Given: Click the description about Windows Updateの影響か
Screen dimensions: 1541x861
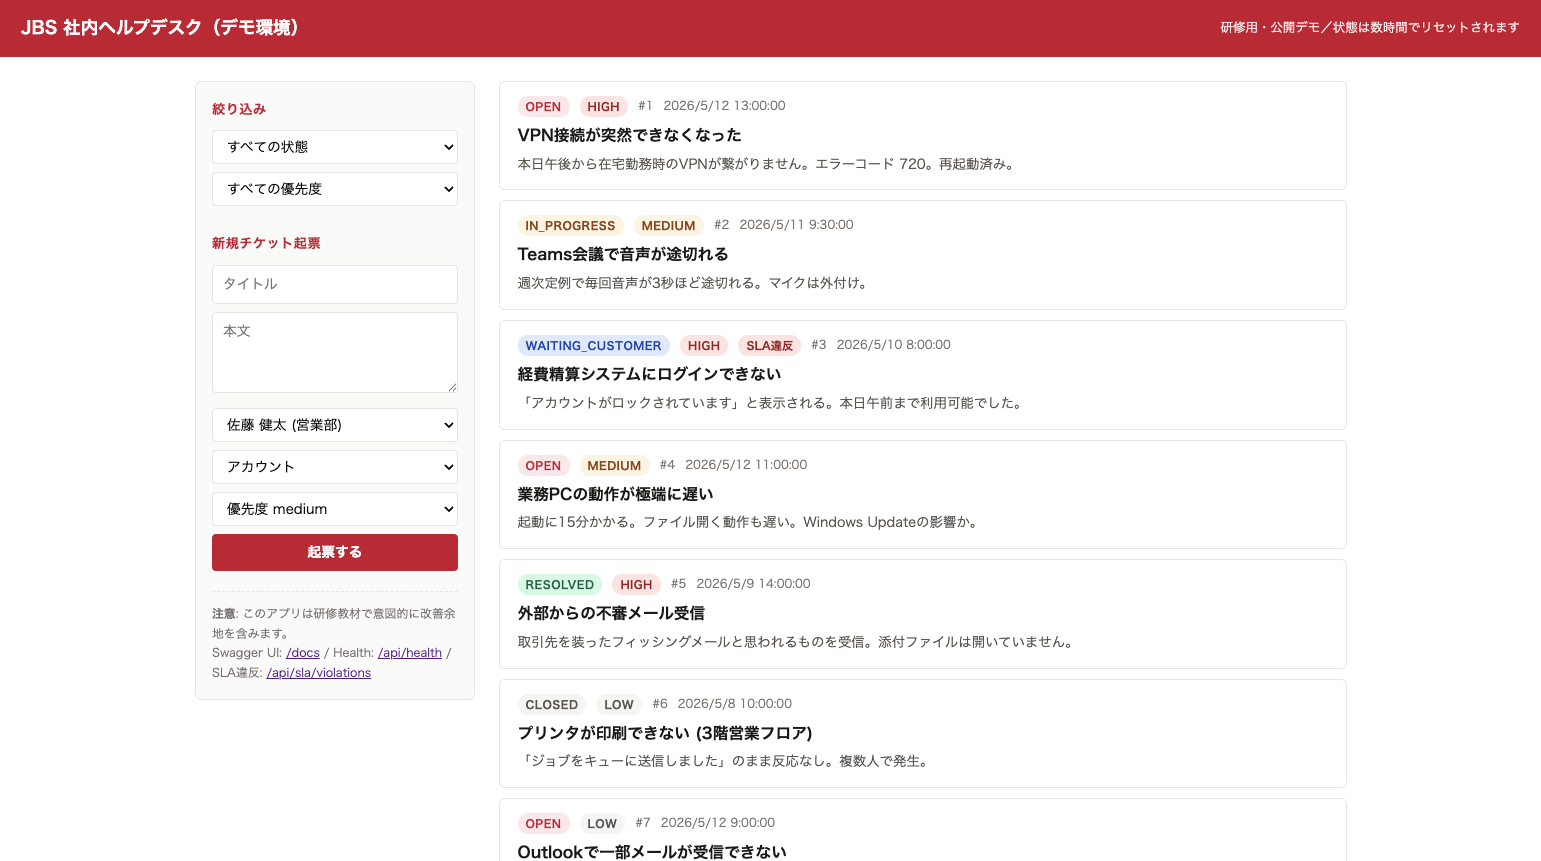Looking at the screenshot, I should pos(749,522).
